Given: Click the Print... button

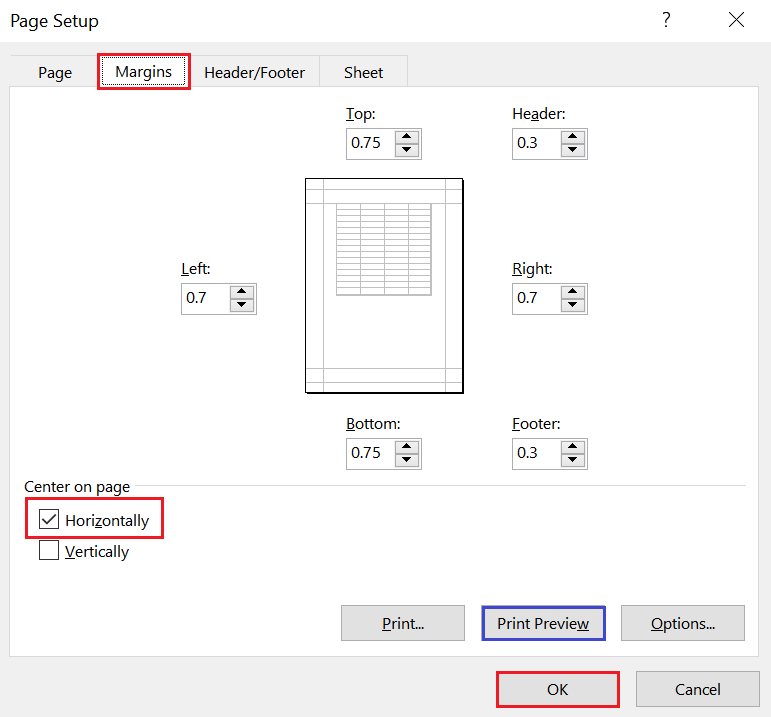Looking at the screenshot, I should [x=403, y=623].
